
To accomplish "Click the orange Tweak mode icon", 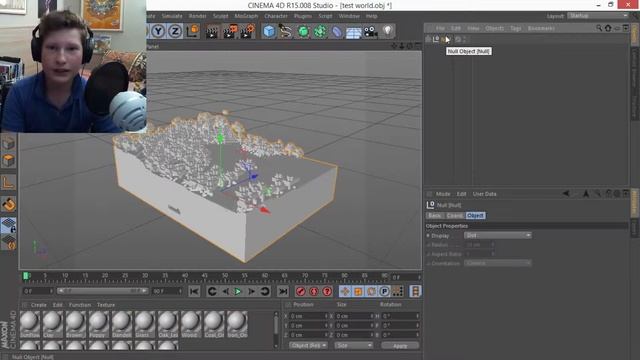I will [x=8, y=204].
